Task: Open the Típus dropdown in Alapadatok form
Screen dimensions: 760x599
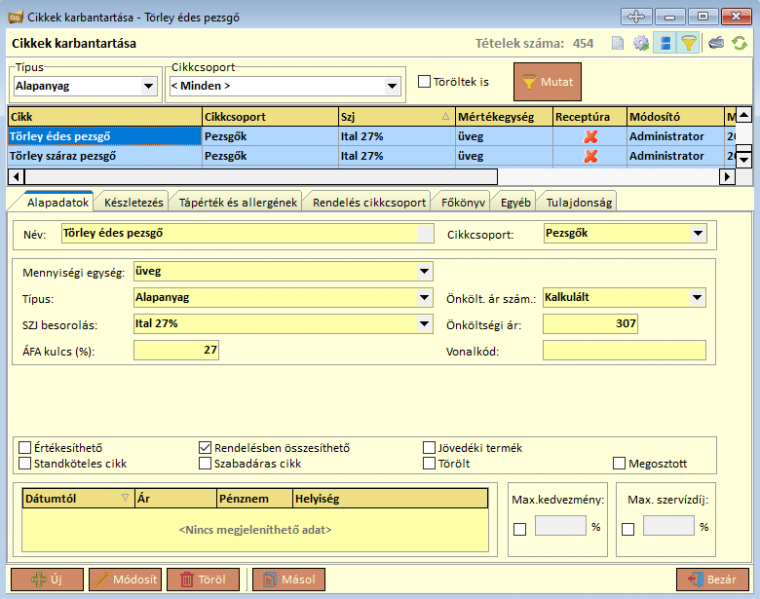Action: click(x=424, y=297)
